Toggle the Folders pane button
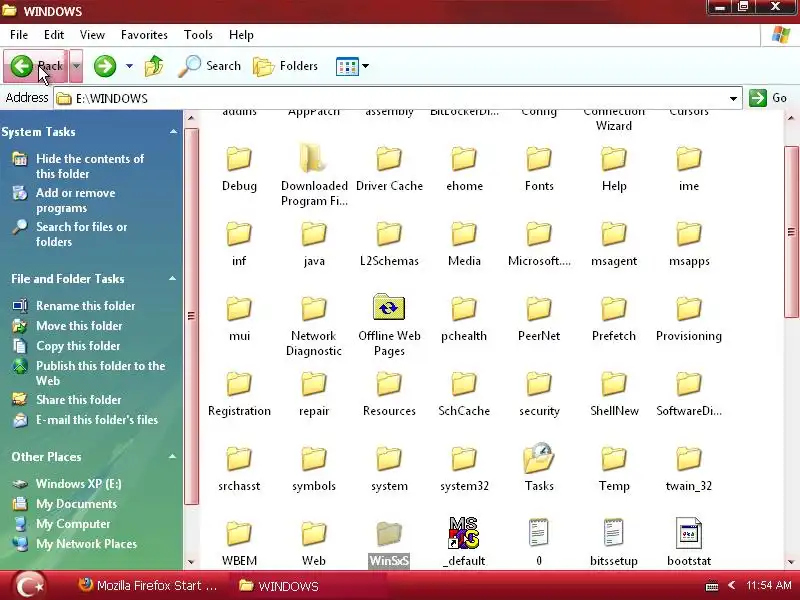800x600 pixels. tap(286, 66)
